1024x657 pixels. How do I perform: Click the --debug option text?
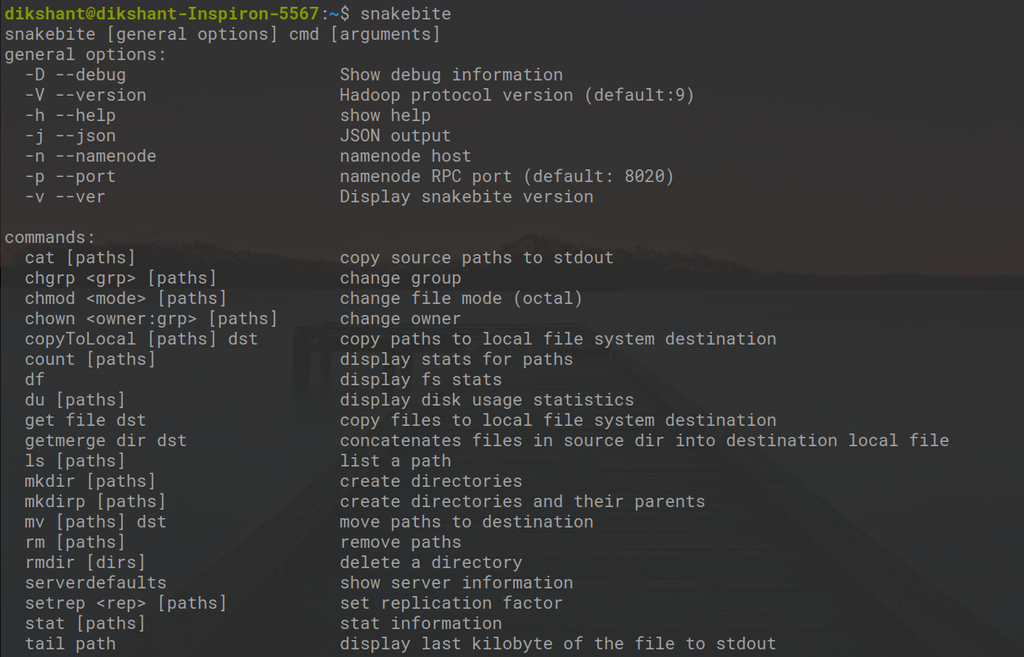tap(75, 75)
